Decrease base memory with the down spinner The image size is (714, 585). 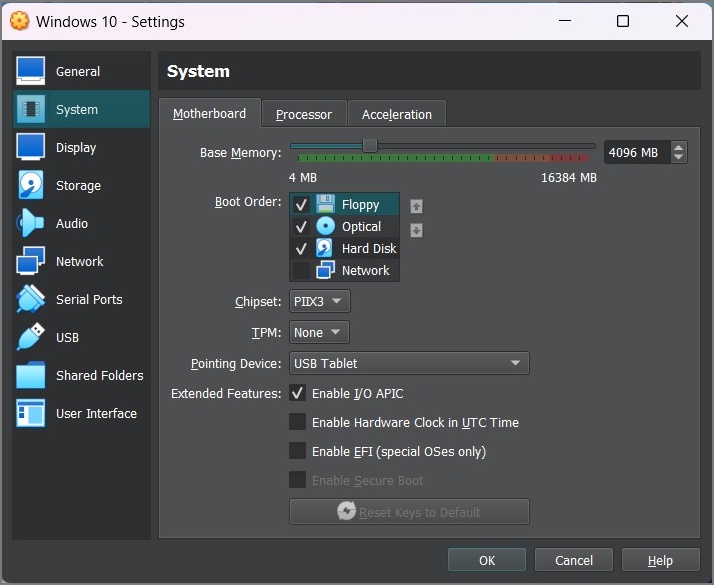678,157
